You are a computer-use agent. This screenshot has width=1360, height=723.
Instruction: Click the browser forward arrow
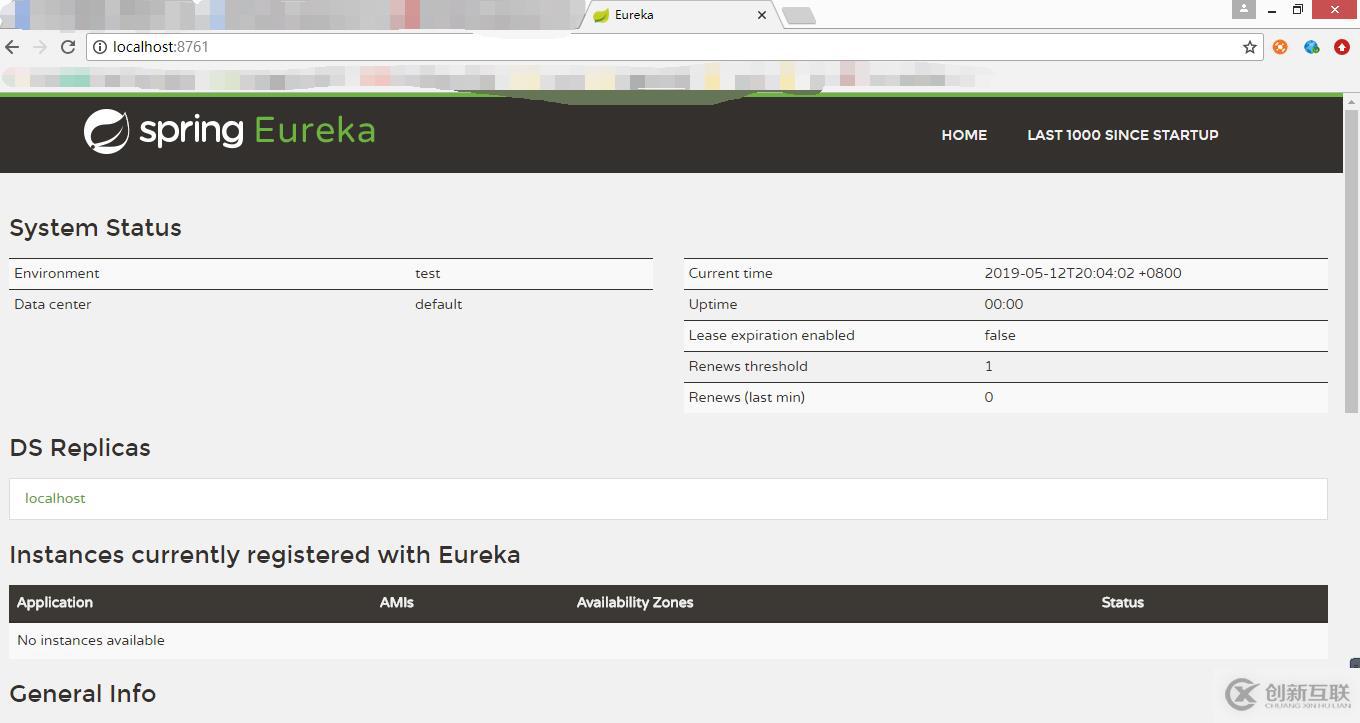point(40,47)
